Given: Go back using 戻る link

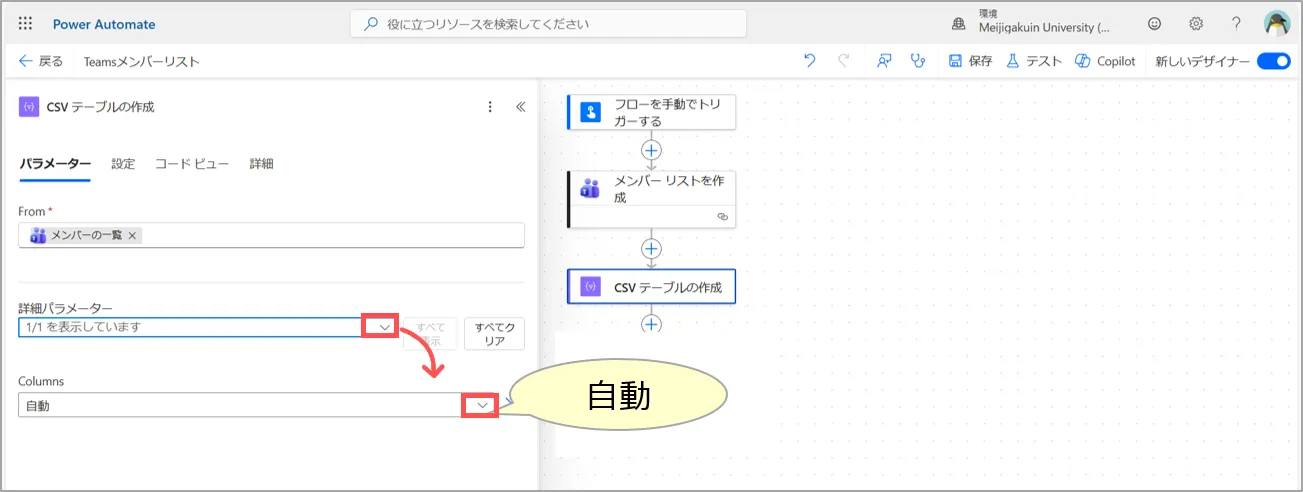Looking at the screenshot, I should tap(41, 61).
